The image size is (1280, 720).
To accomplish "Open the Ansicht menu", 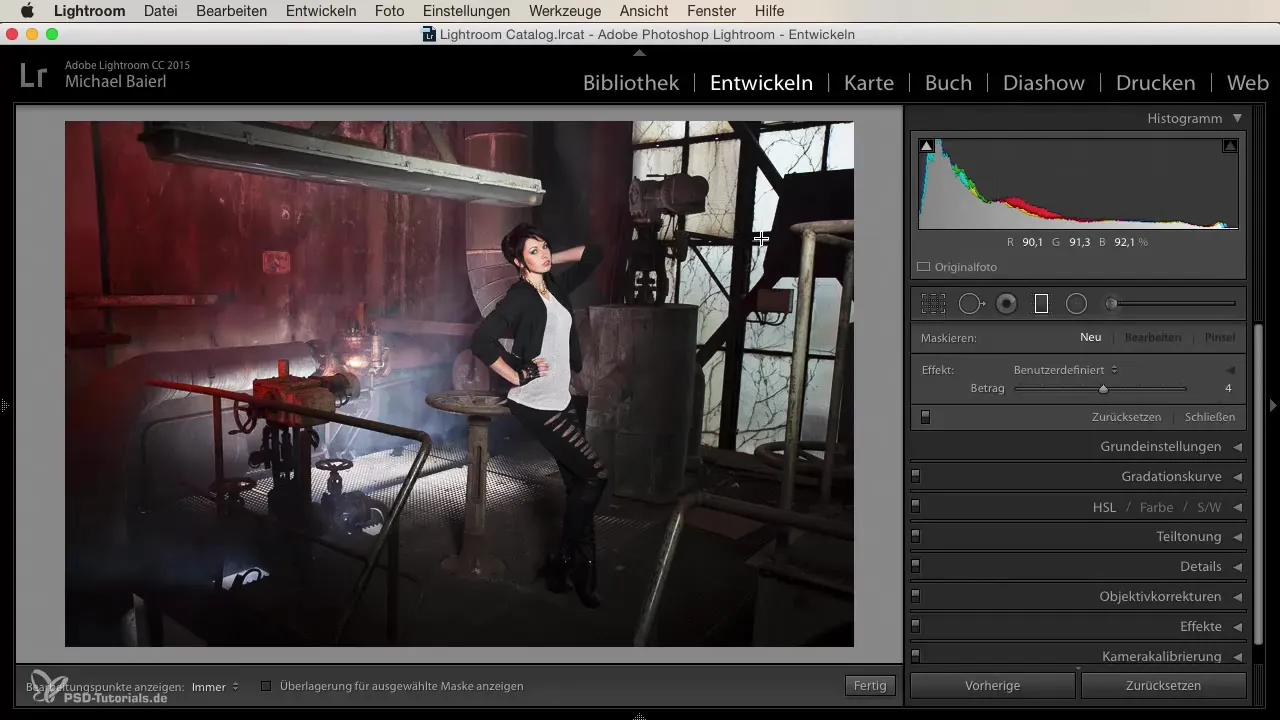I will click(645, 11).
